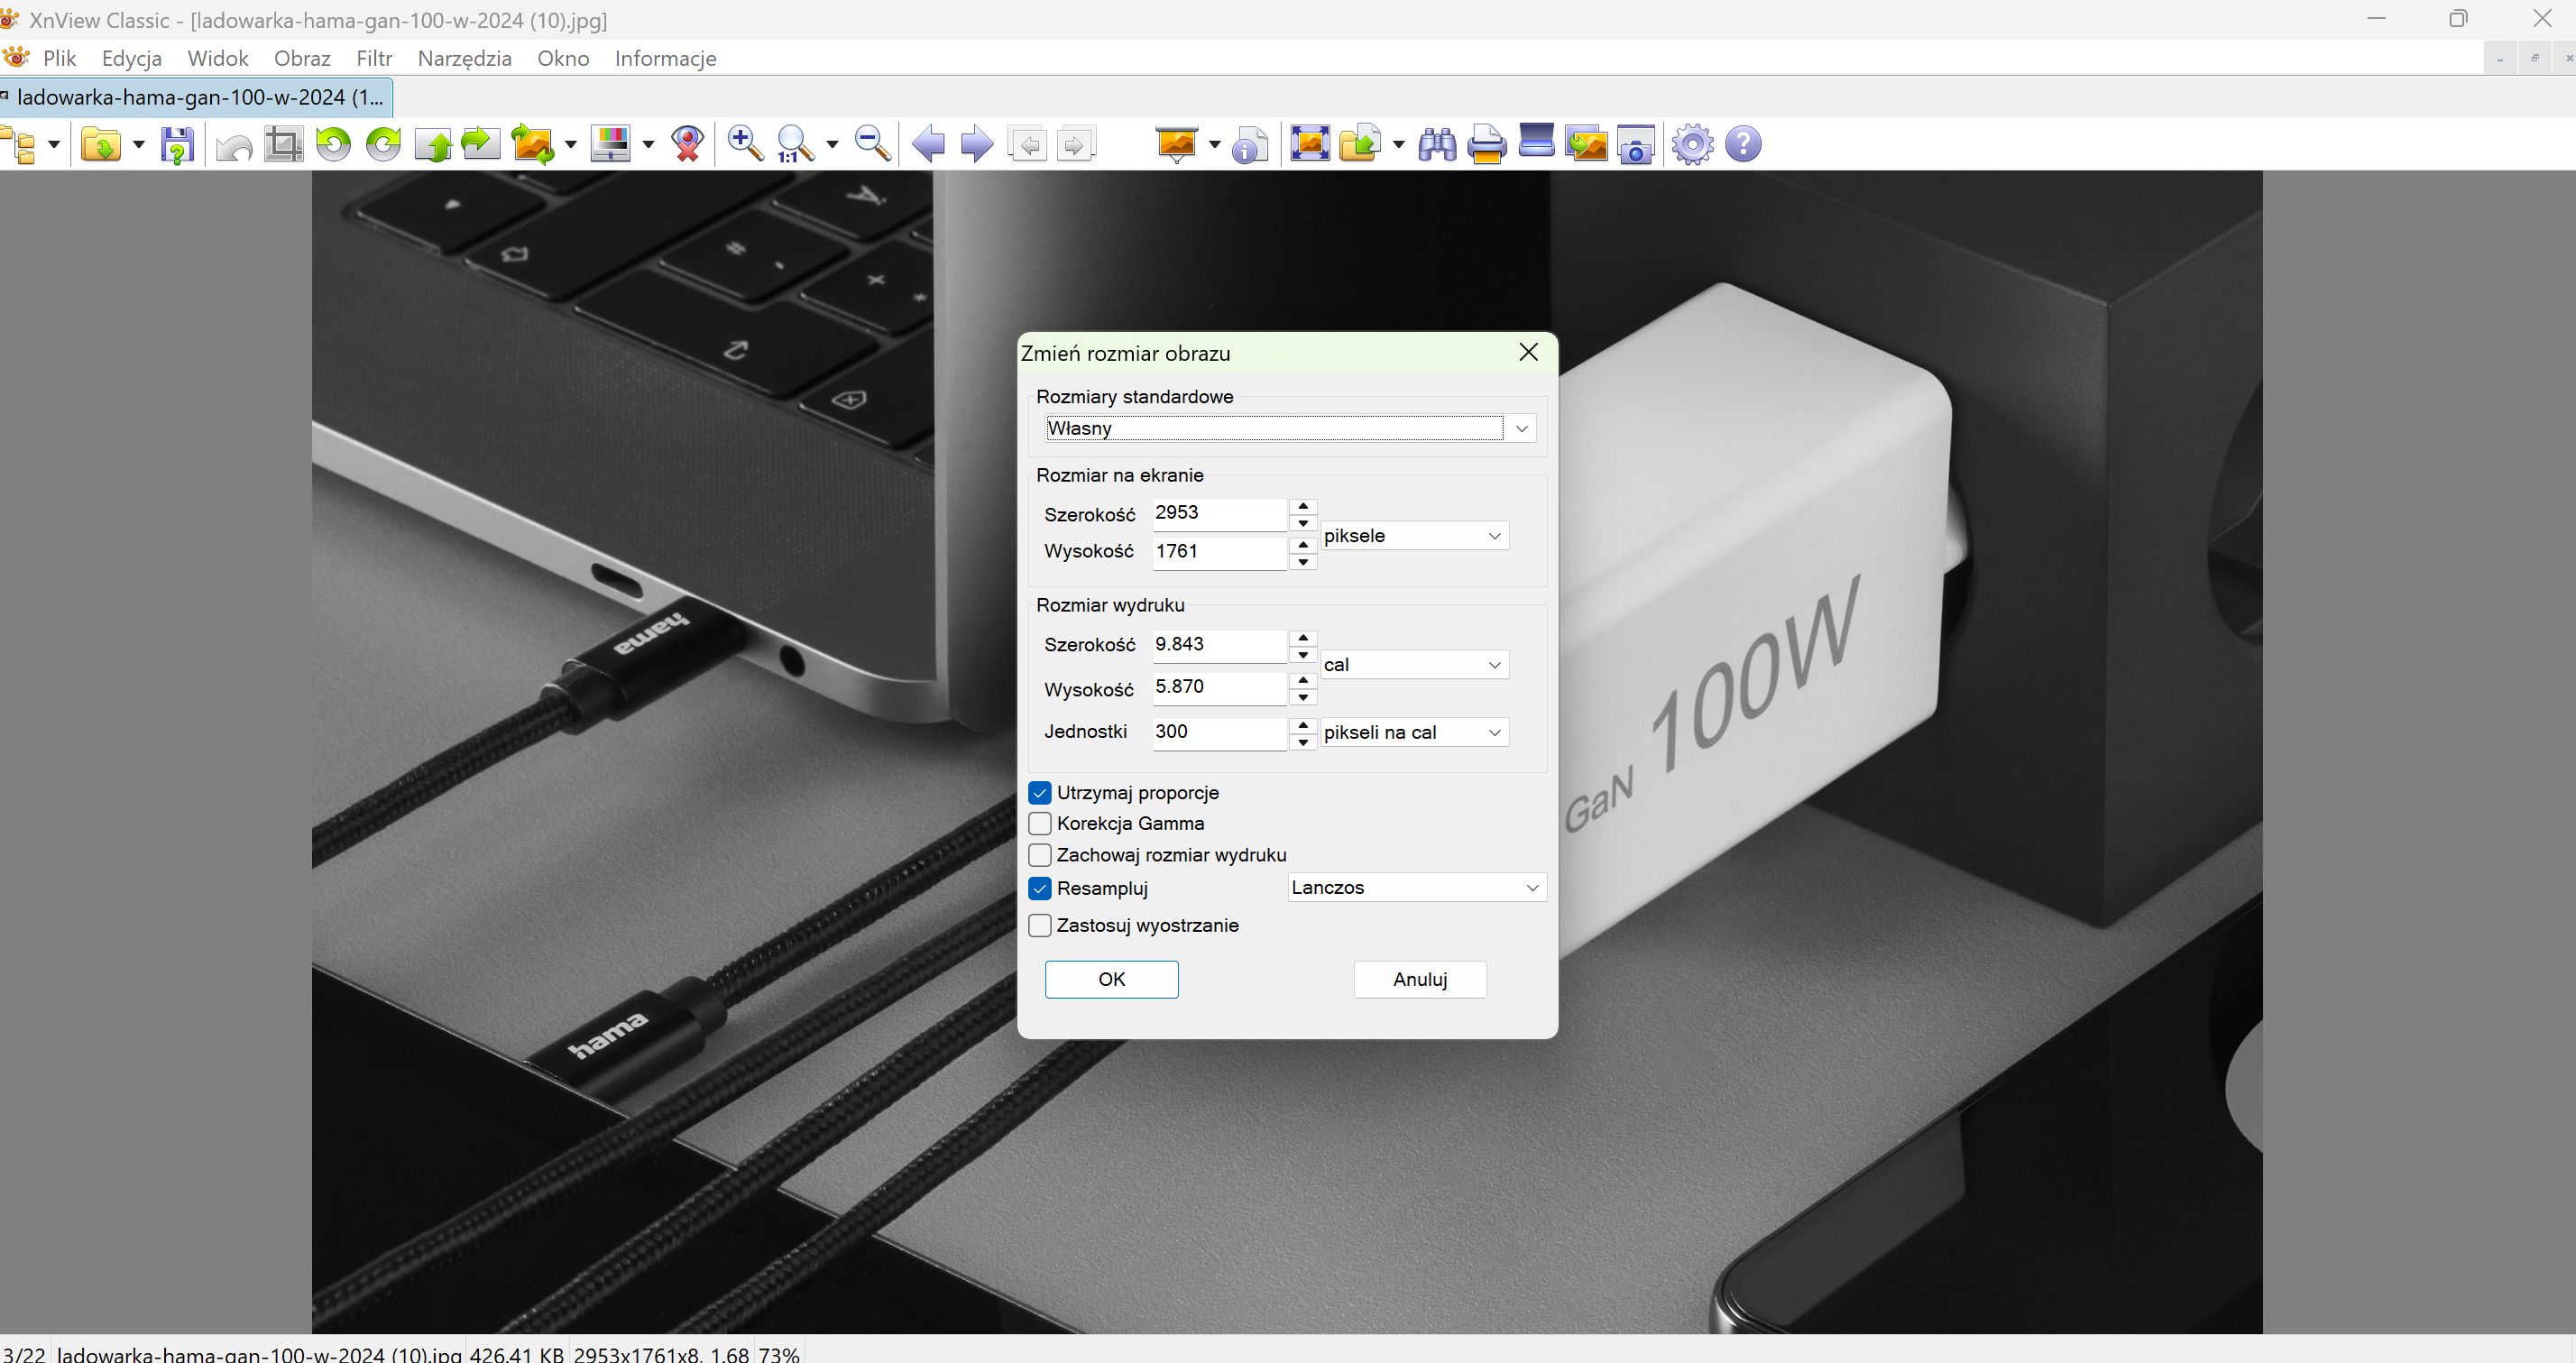Enable Korekcja Gamma checkbox
The height and width of the screenshot is (1363, 2576).
click(x=1040, y=824)
